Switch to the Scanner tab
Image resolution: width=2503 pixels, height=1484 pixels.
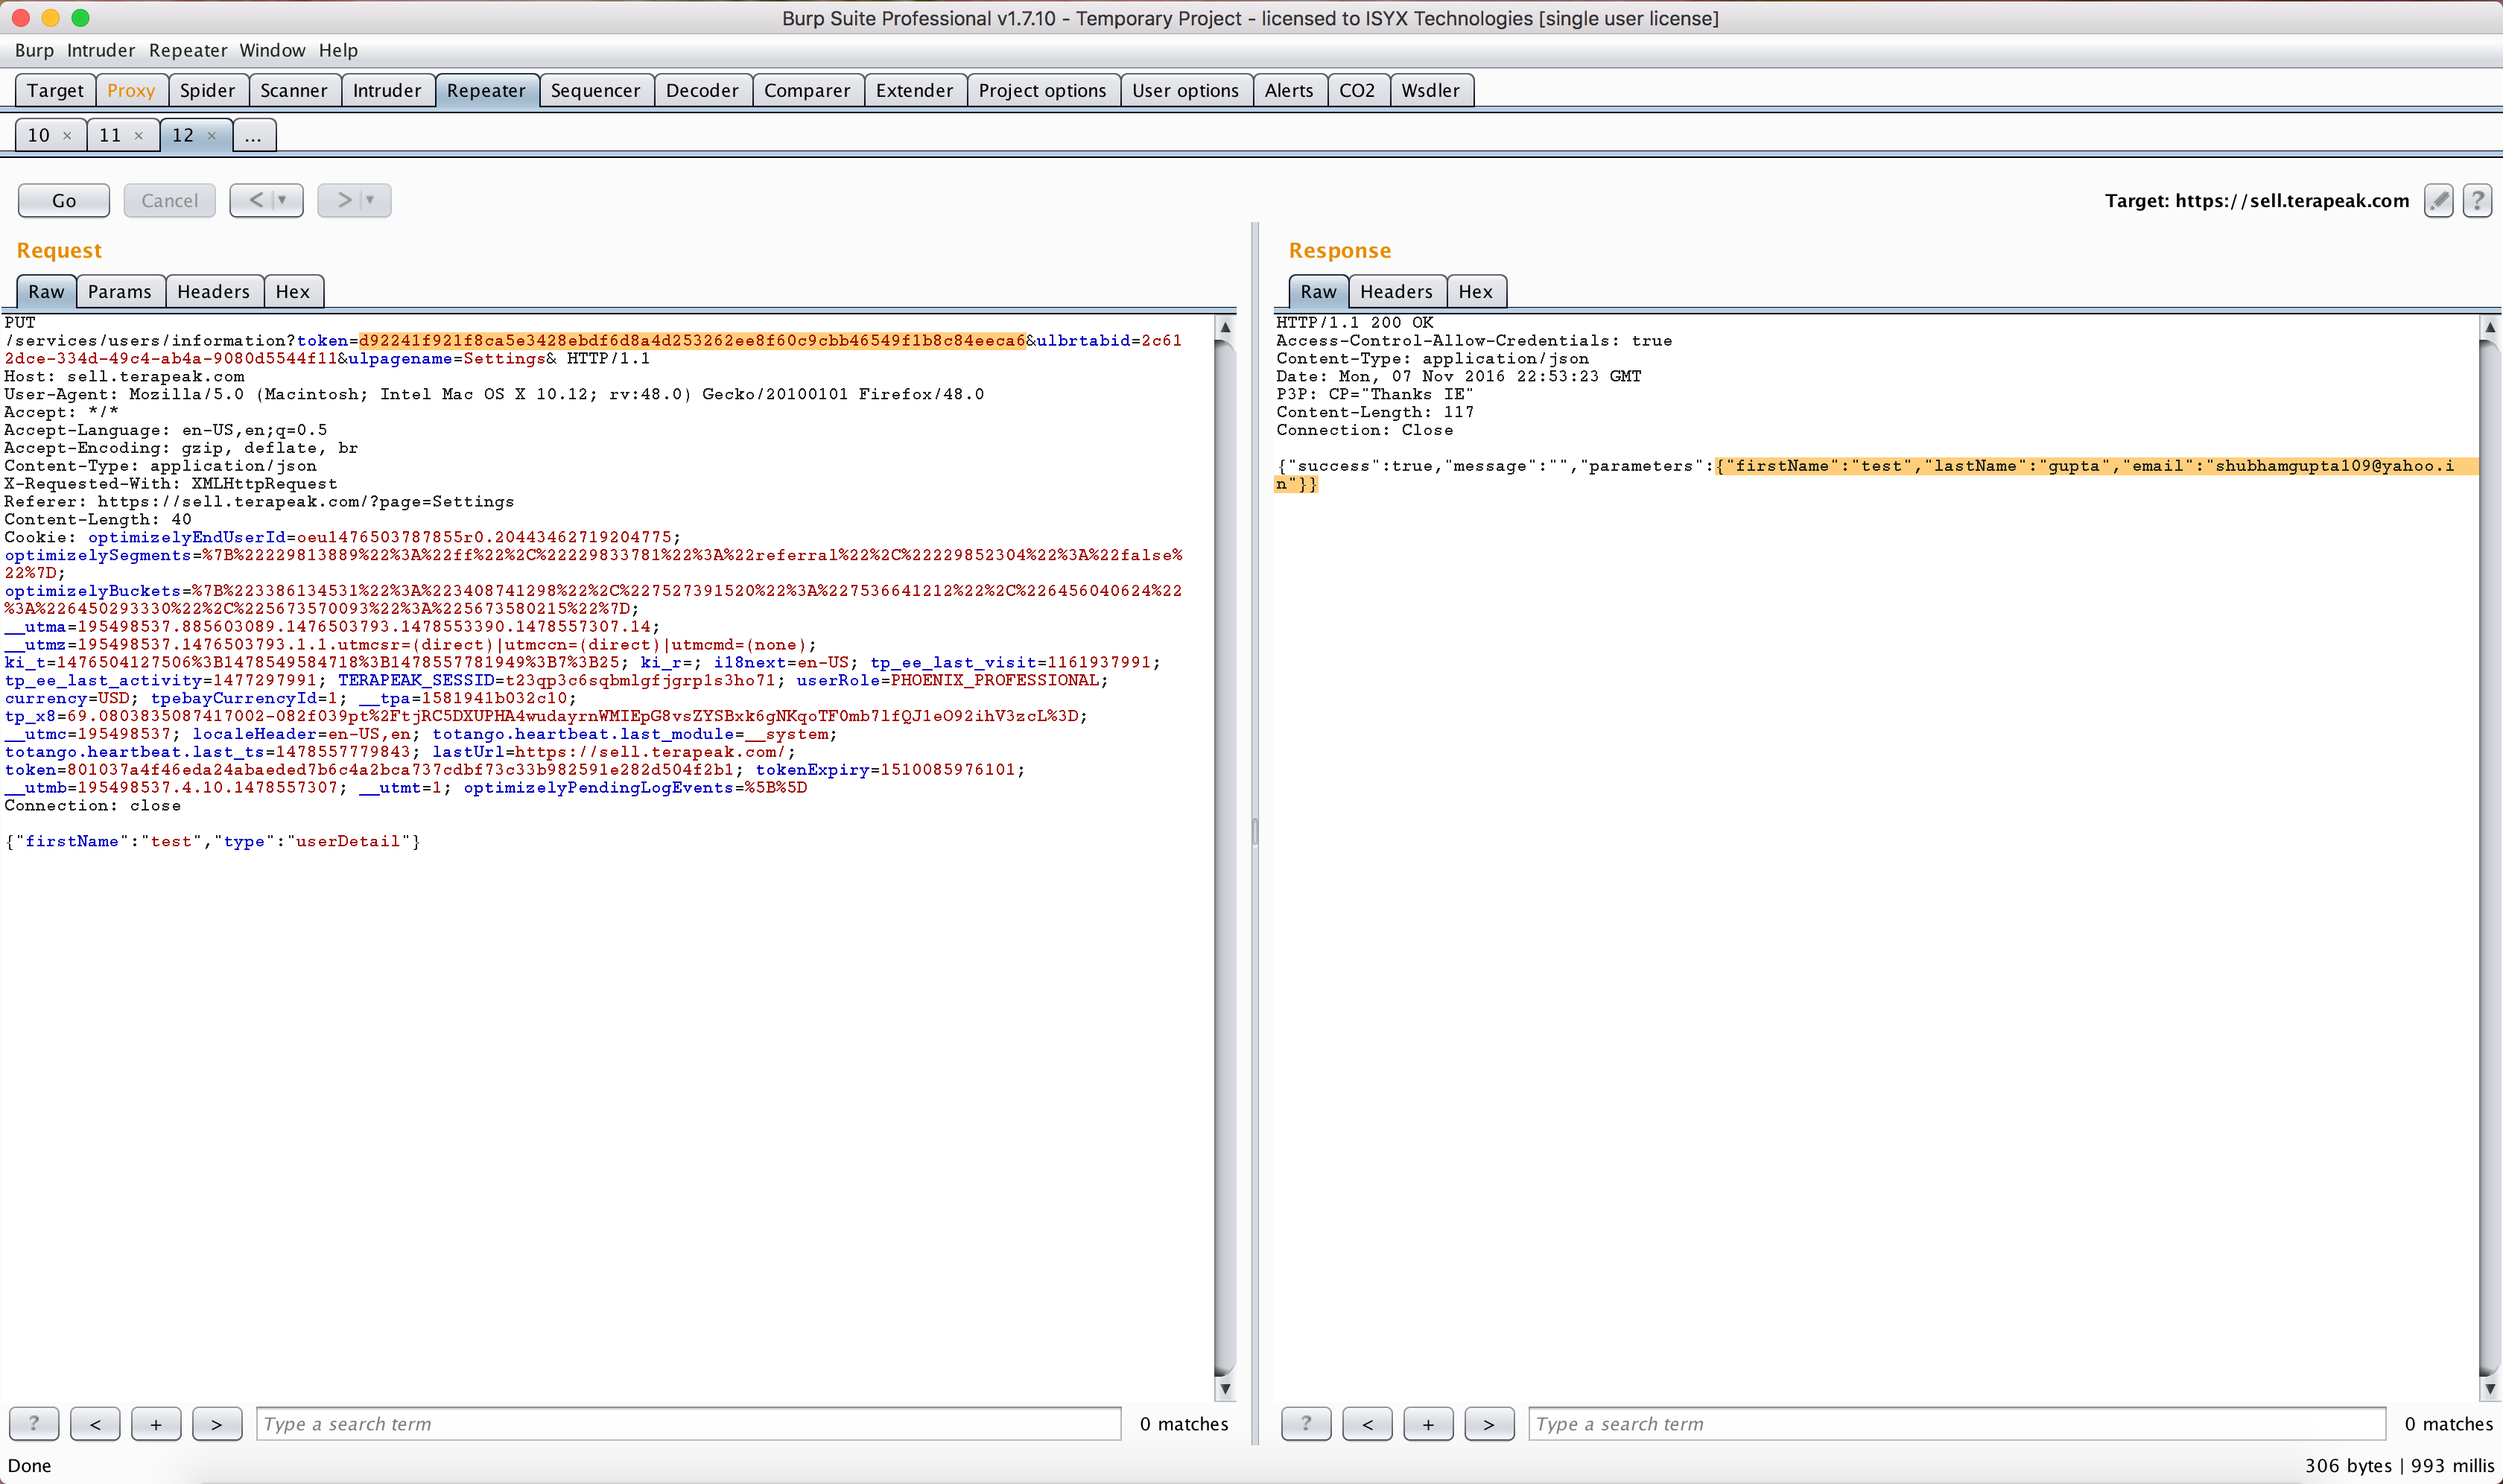(294, 90)
